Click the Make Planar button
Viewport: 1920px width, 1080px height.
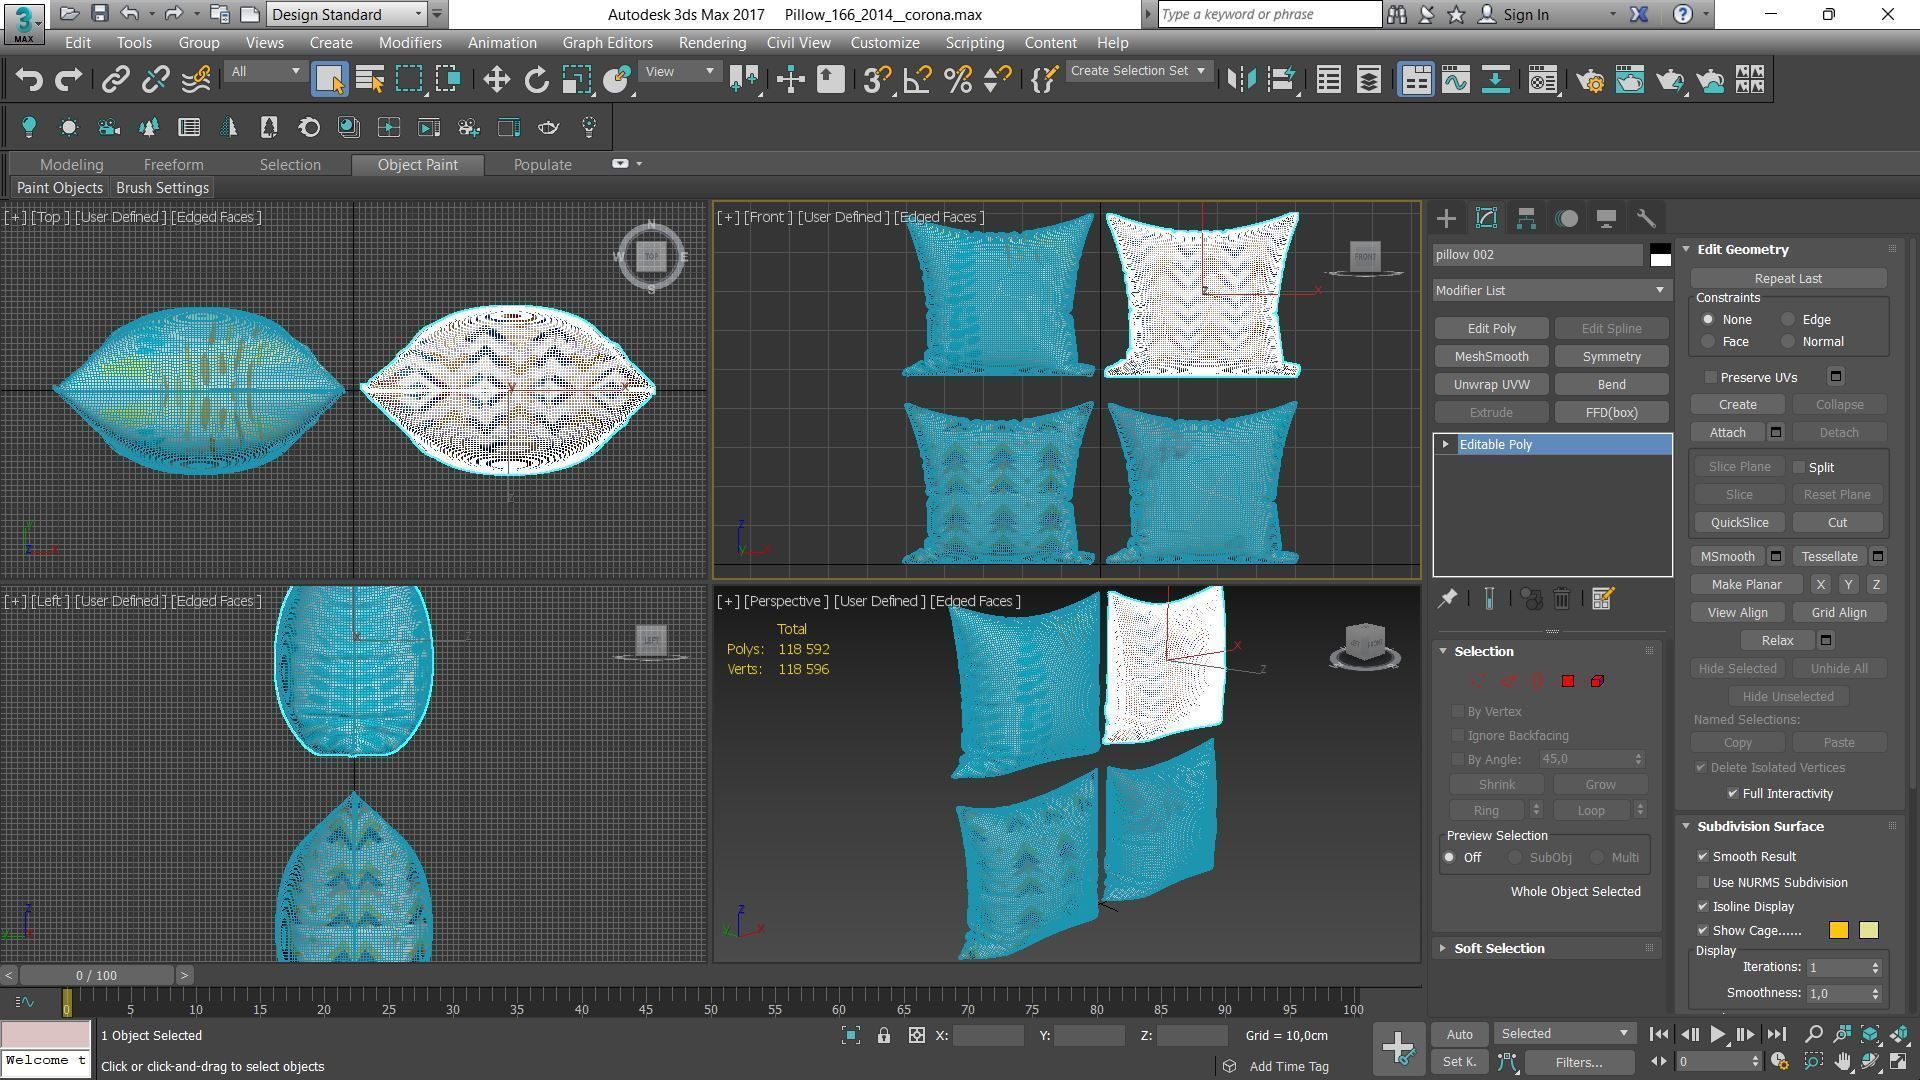[x=1746, y=584]
